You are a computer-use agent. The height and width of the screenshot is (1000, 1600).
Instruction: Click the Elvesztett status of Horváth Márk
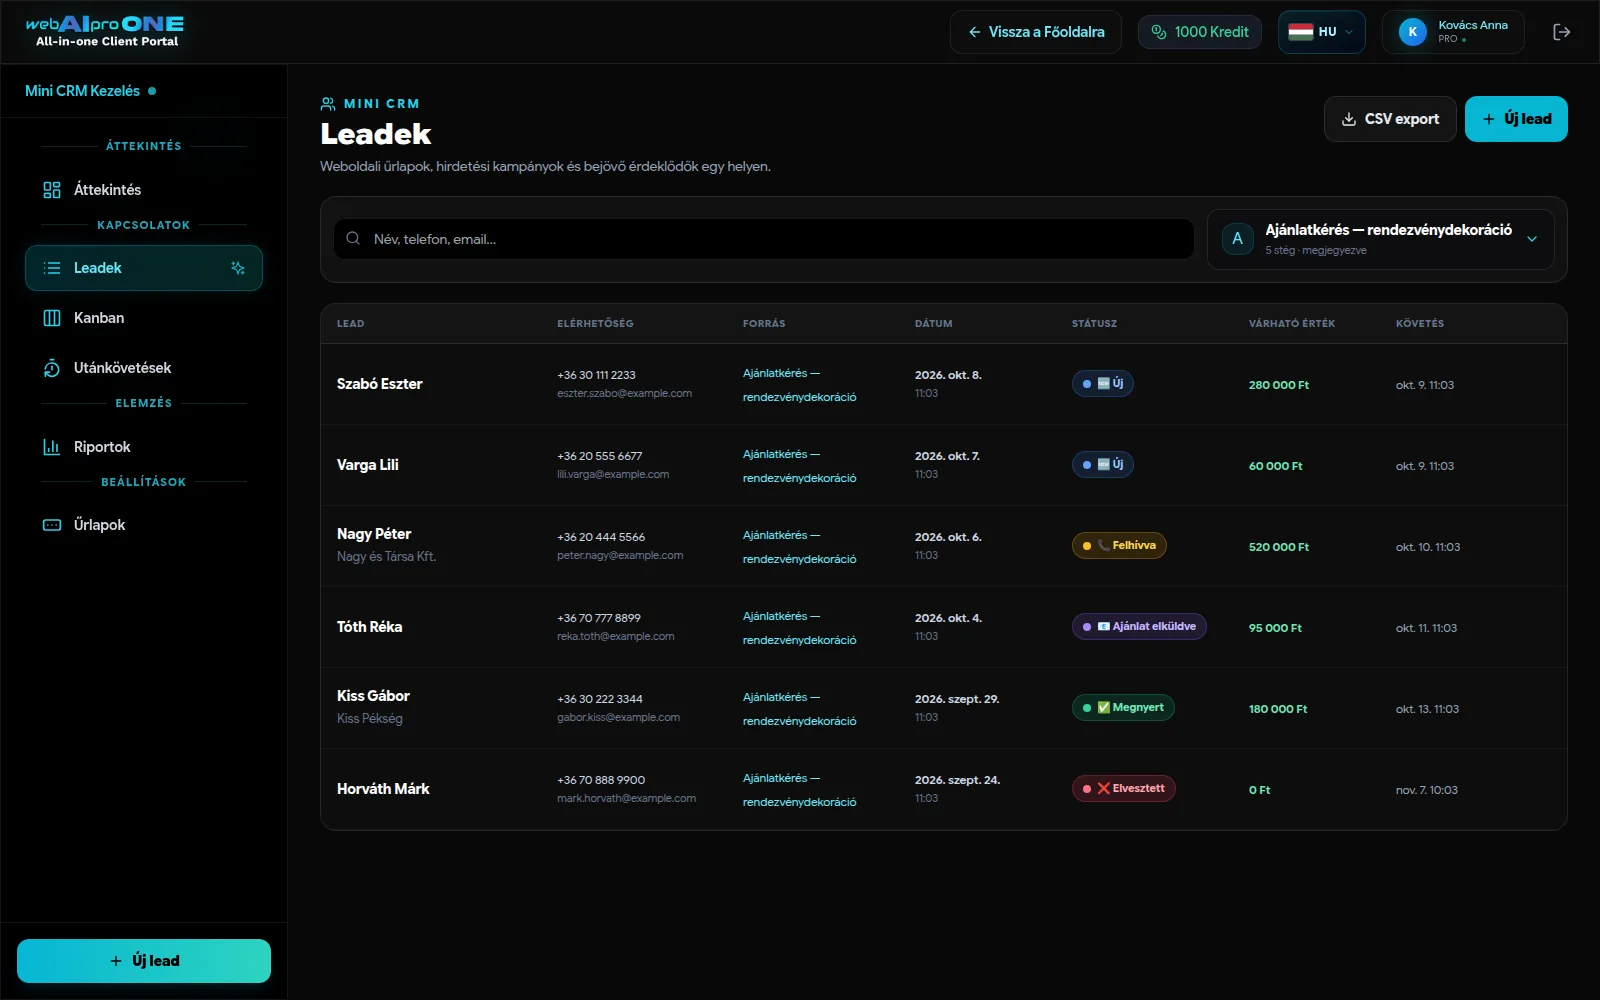click(1124, 789)
